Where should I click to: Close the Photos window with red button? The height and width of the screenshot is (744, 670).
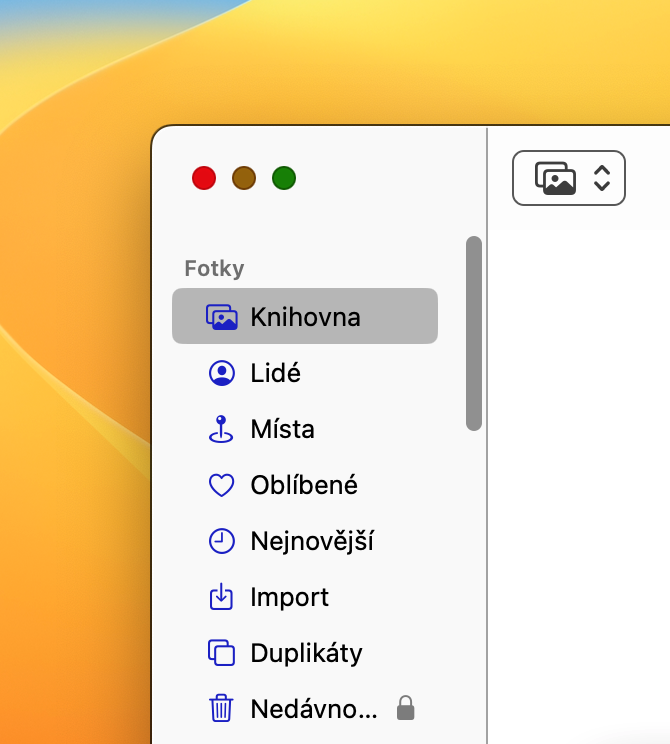204,178
